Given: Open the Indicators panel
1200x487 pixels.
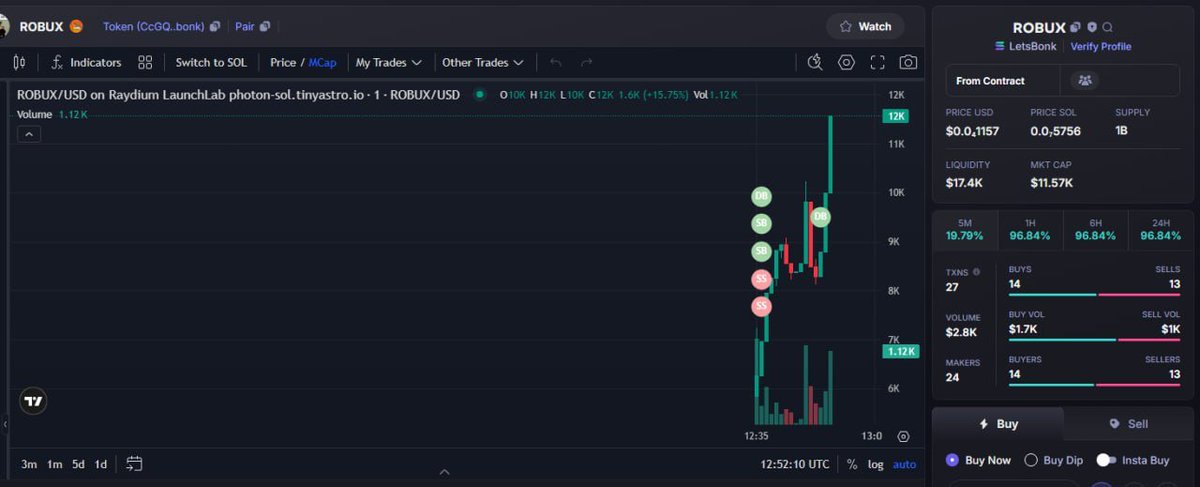Looking at the screenshot, I should click(86, 62).
